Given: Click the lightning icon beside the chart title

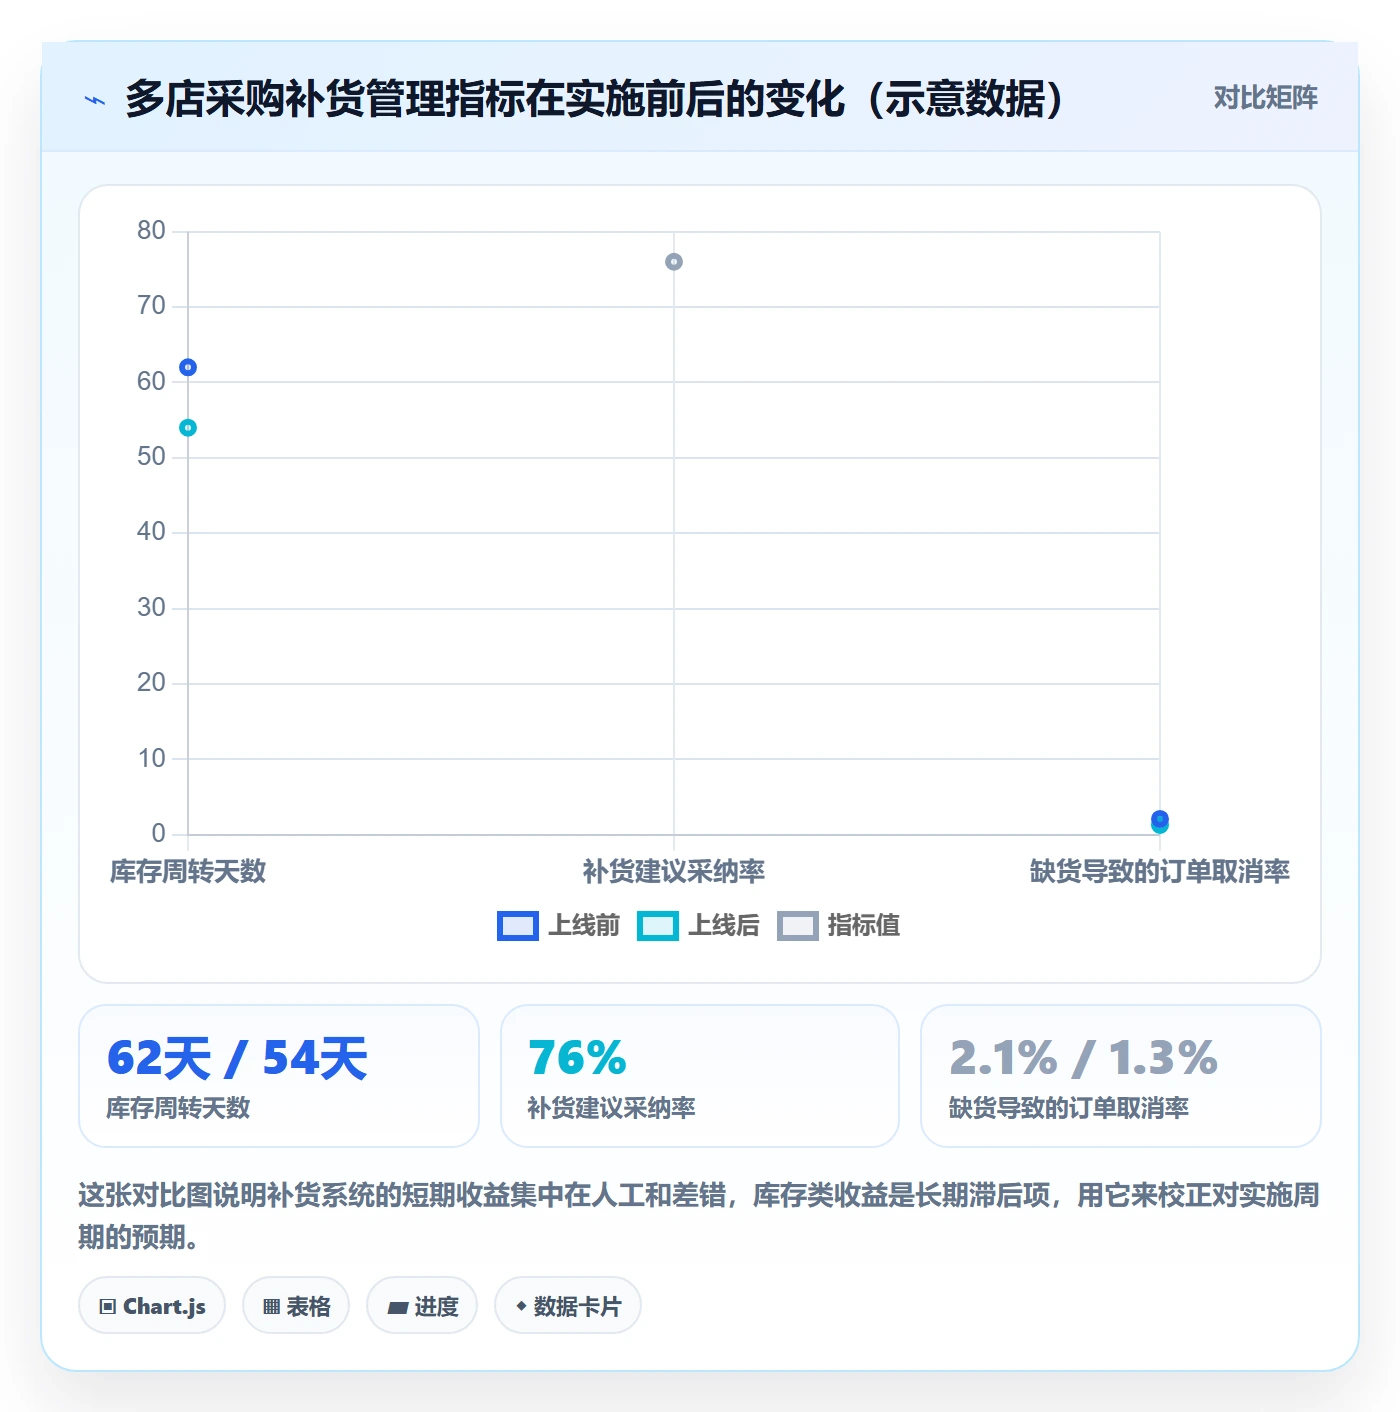Looking at the screenshot, I should [x=95, y=100].
